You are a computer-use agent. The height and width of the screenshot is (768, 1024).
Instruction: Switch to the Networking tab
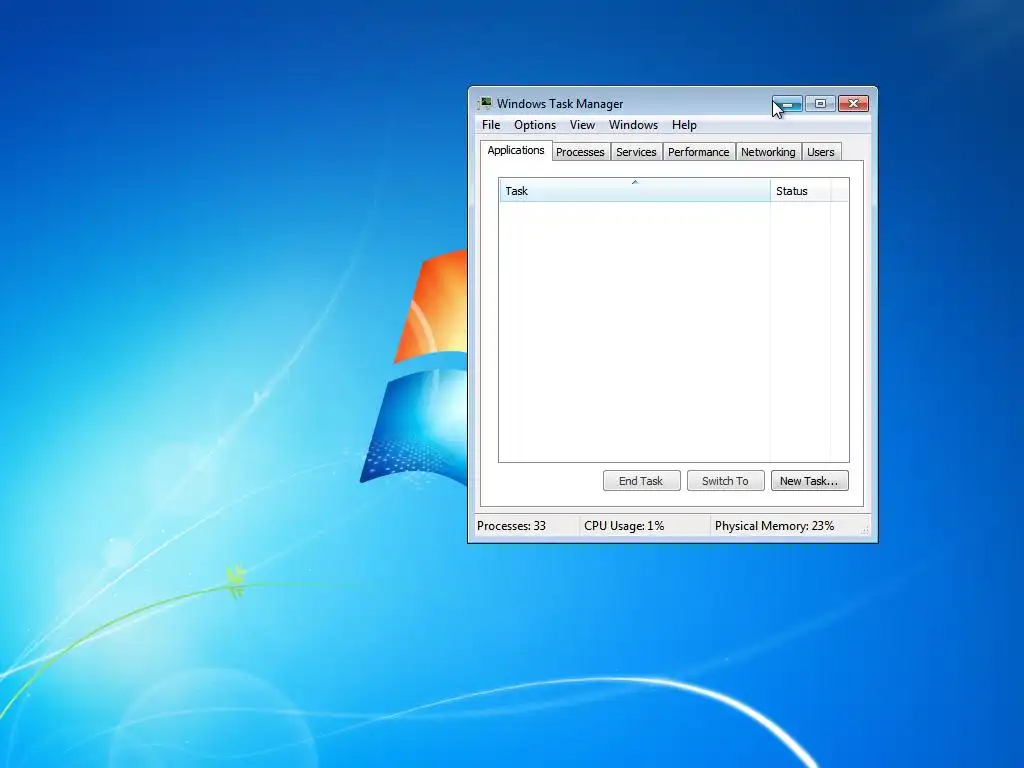768,152
